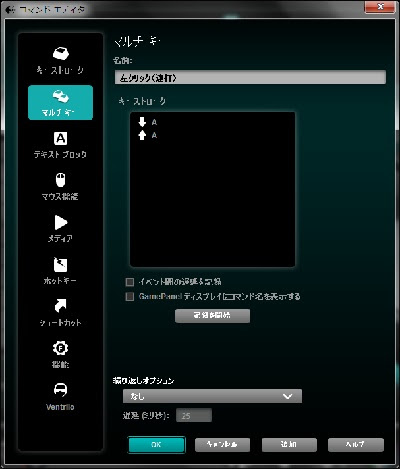Select the キーストローク keystroke category icon

[60, 53]
